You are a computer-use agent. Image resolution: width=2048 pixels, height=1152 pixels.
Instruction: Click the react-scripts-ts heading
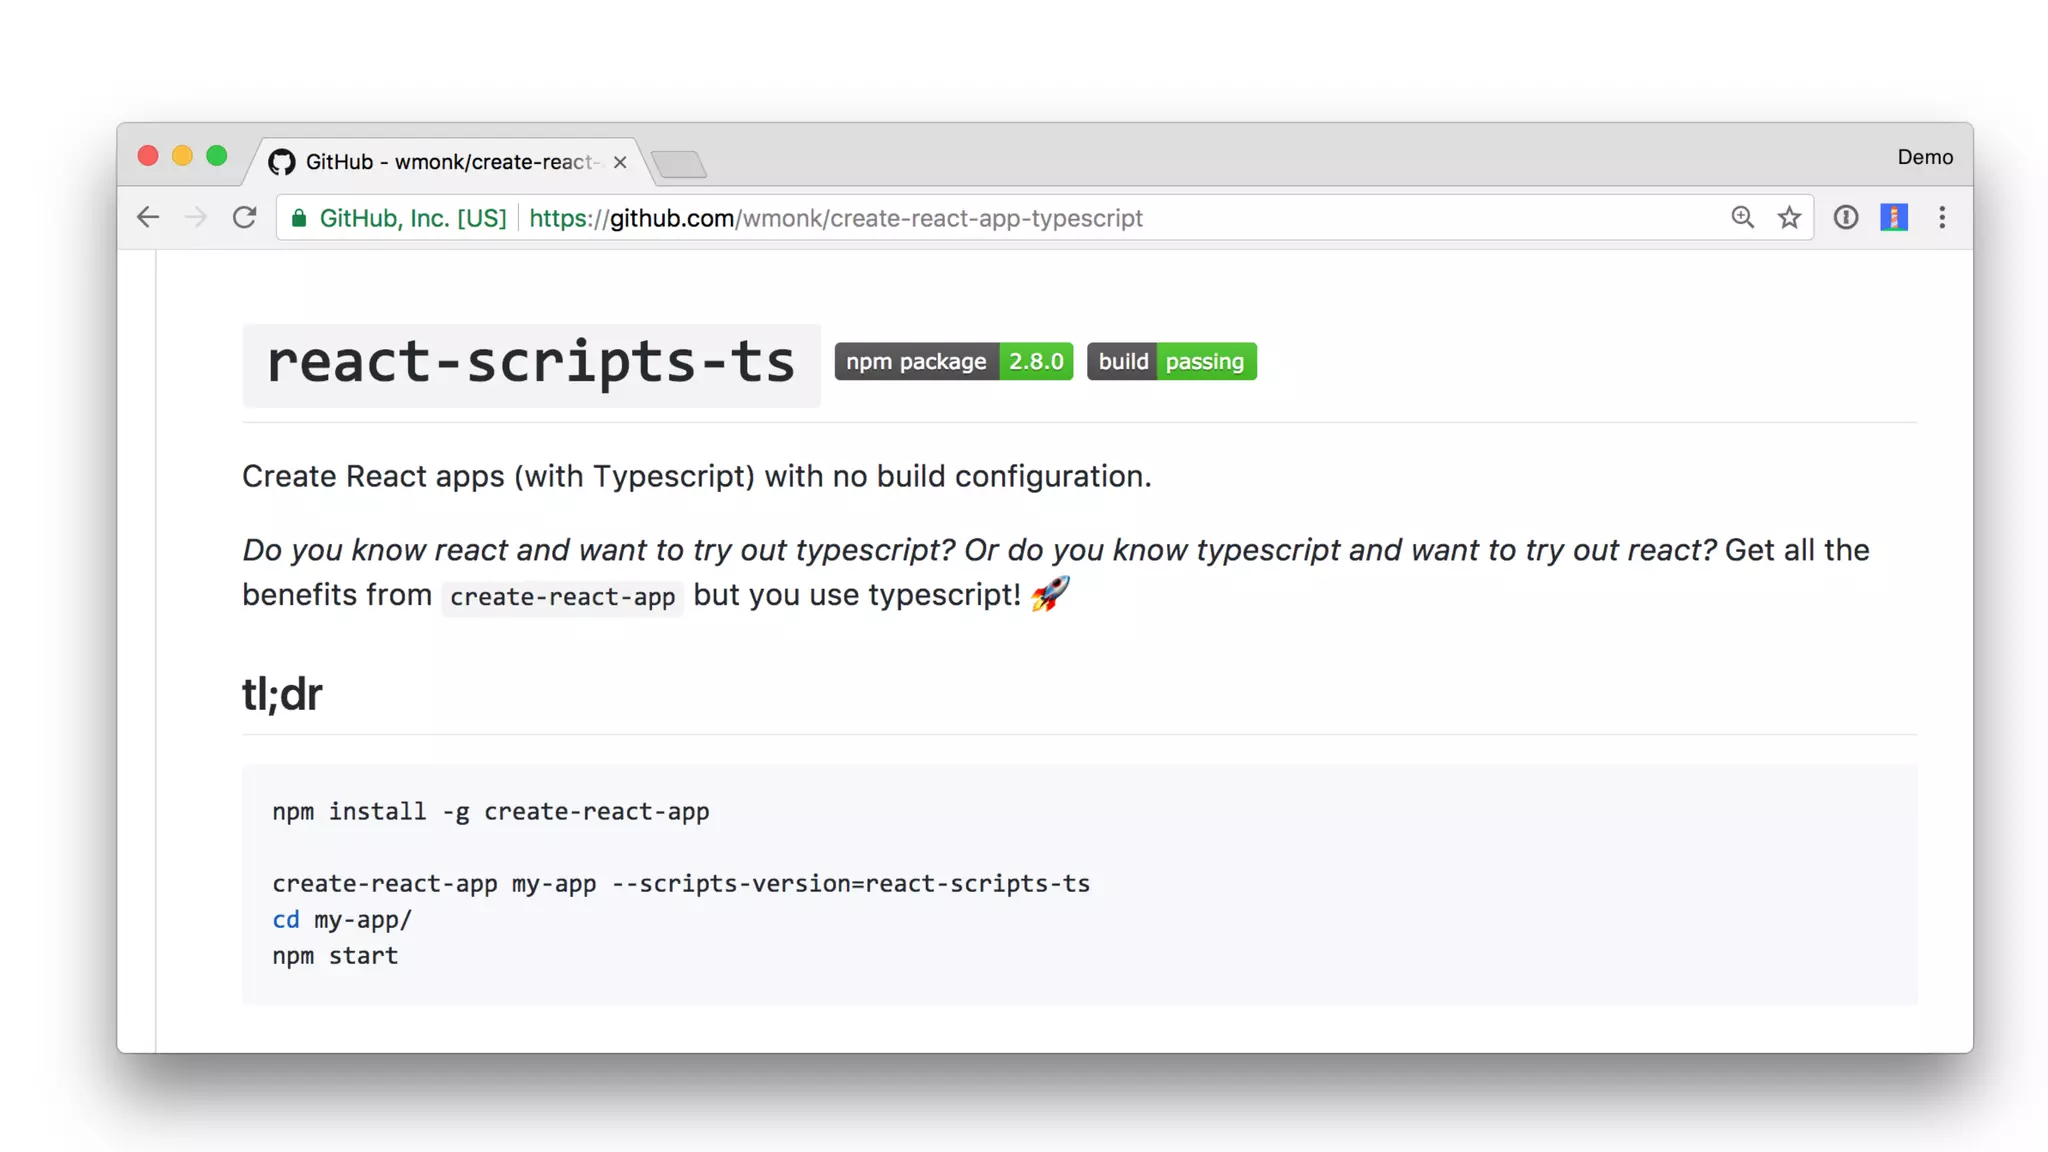pyautogui.click(x=531, y=363)
